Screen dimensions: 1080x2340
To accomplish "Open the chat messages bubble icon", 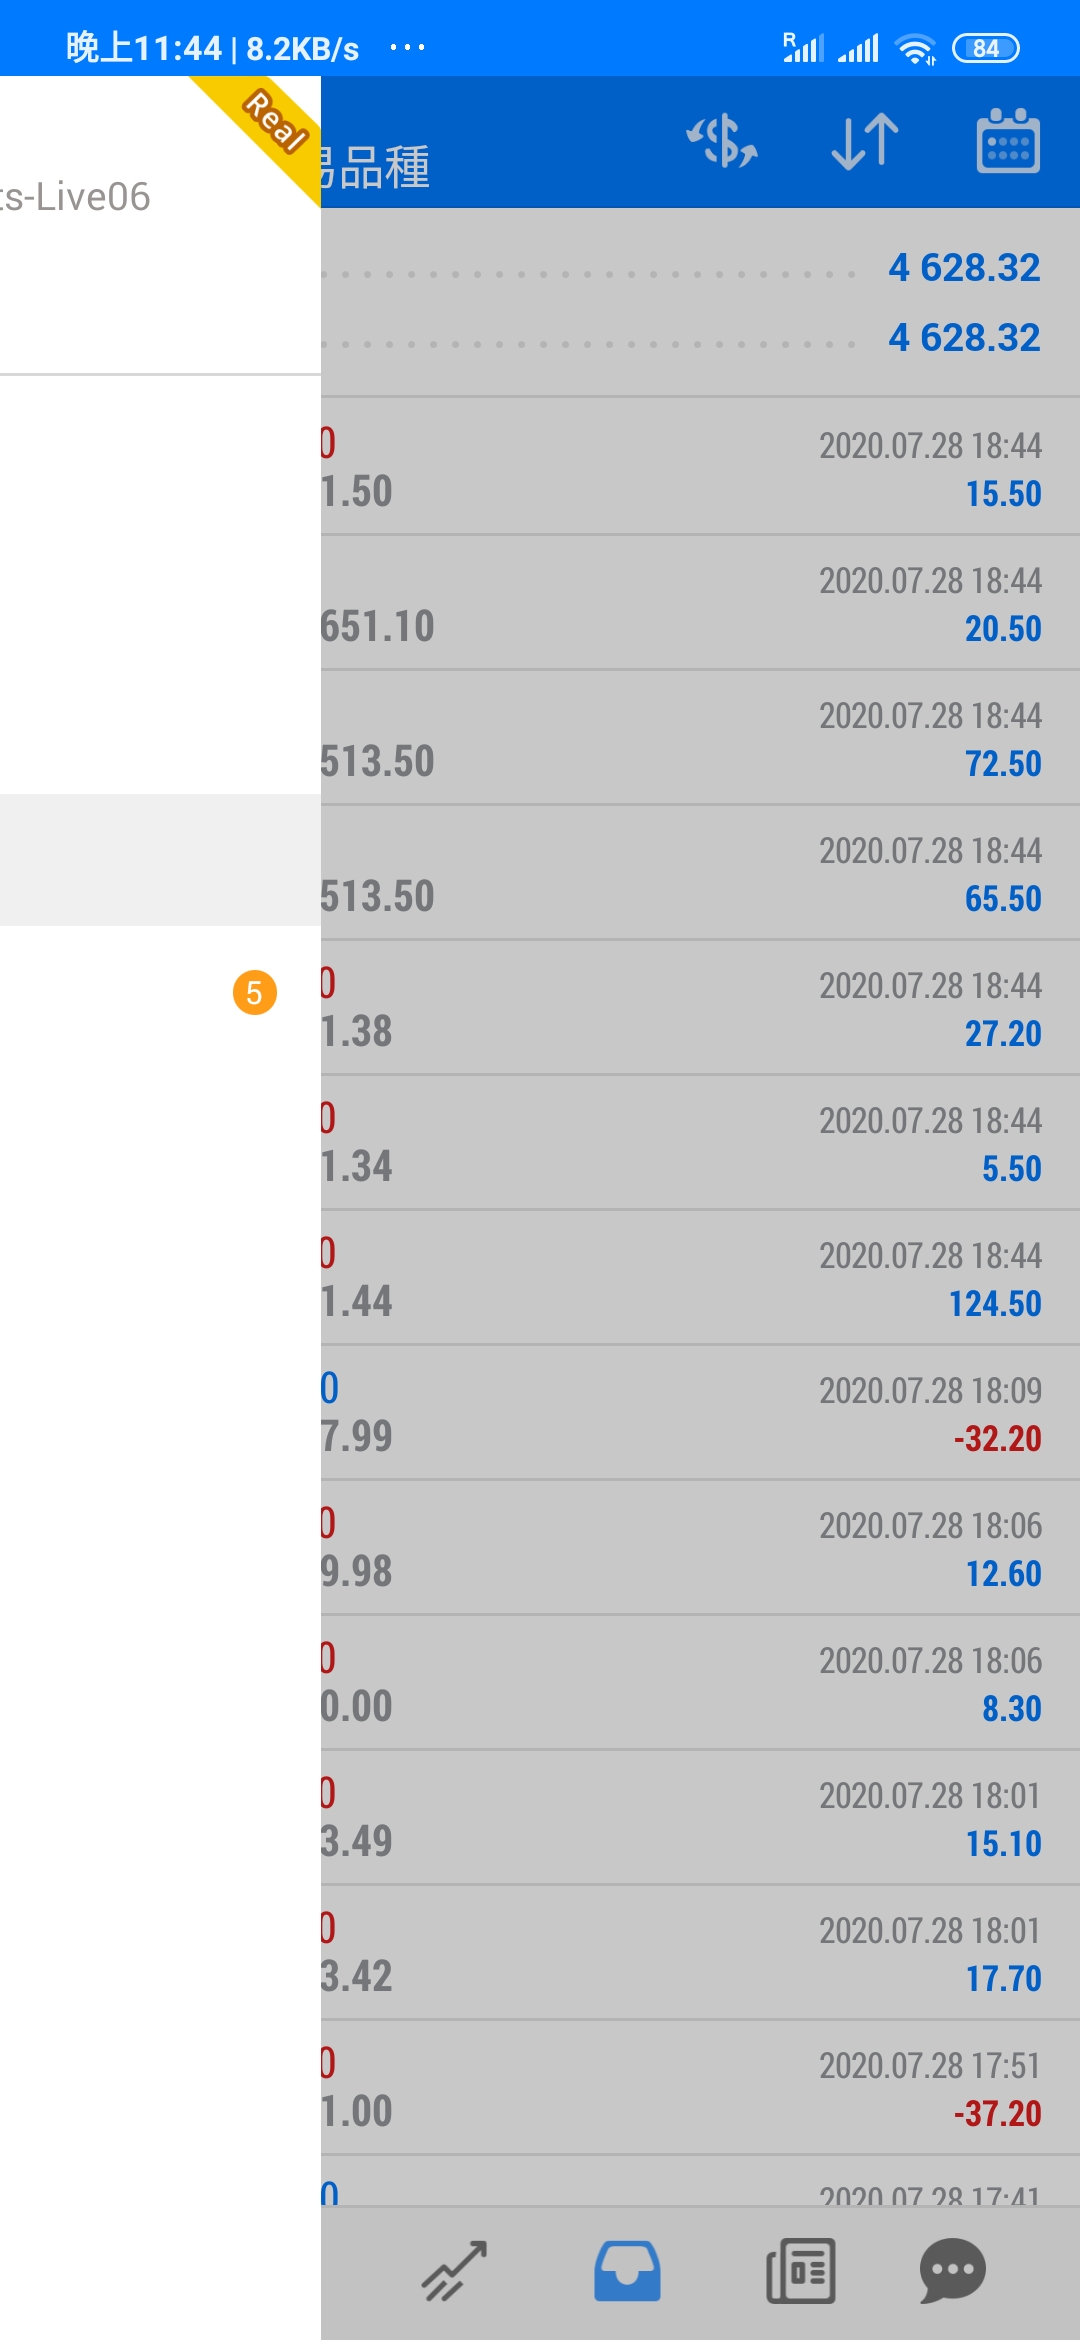I will click(x=953, y=2271).
